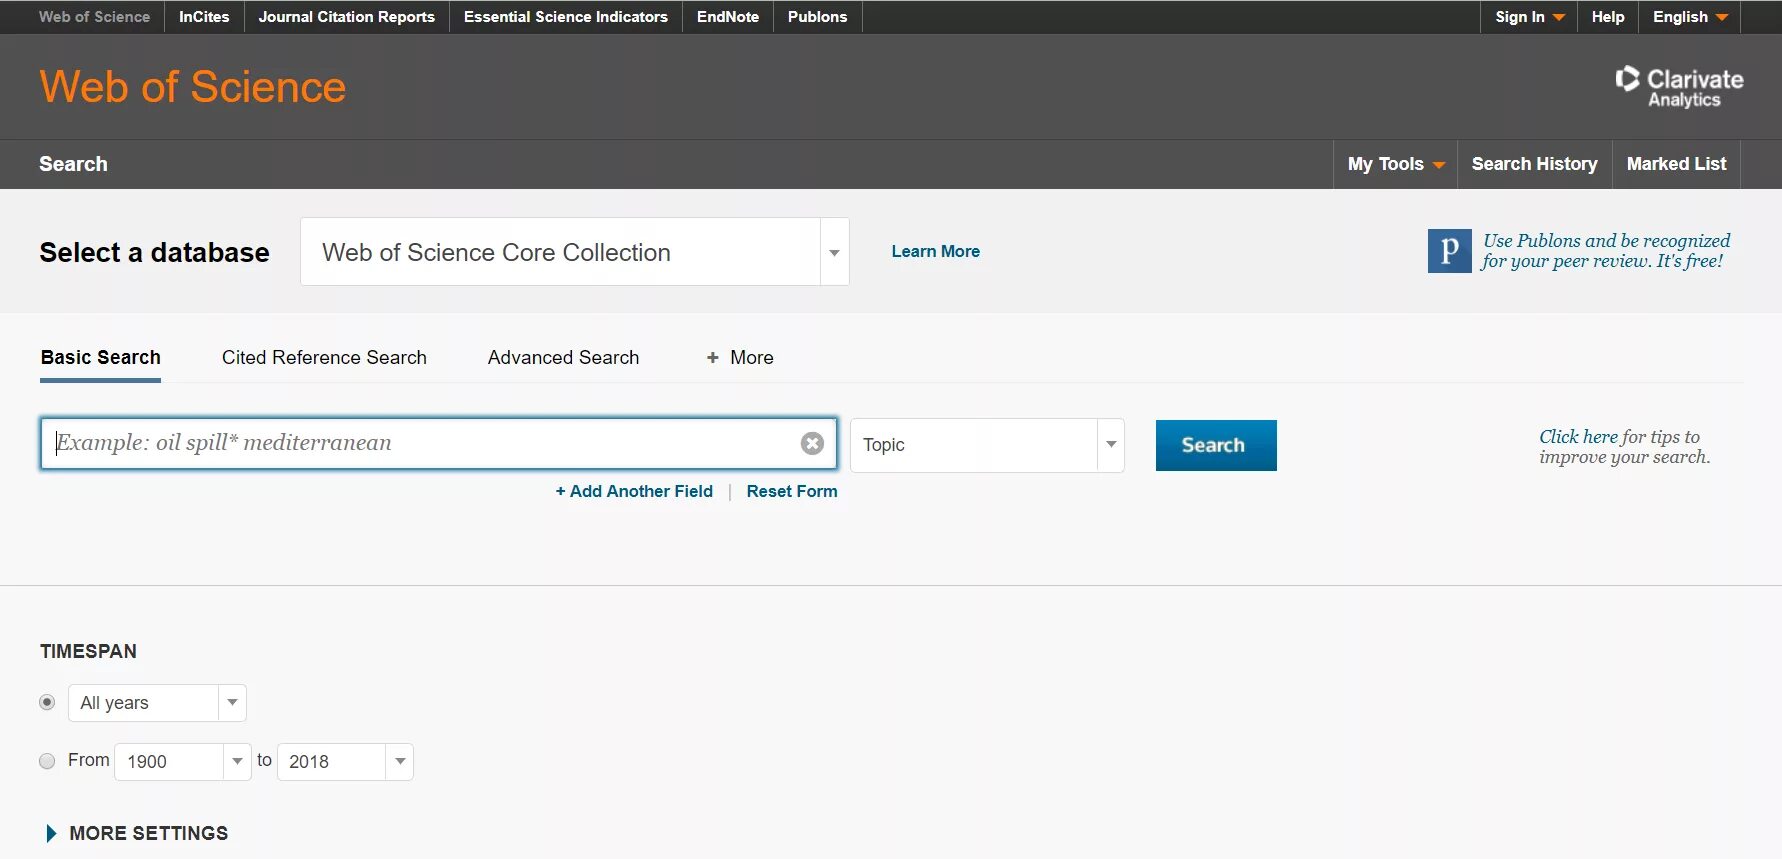
Task: Click the Learn More link
Action: tap(936, 252)
